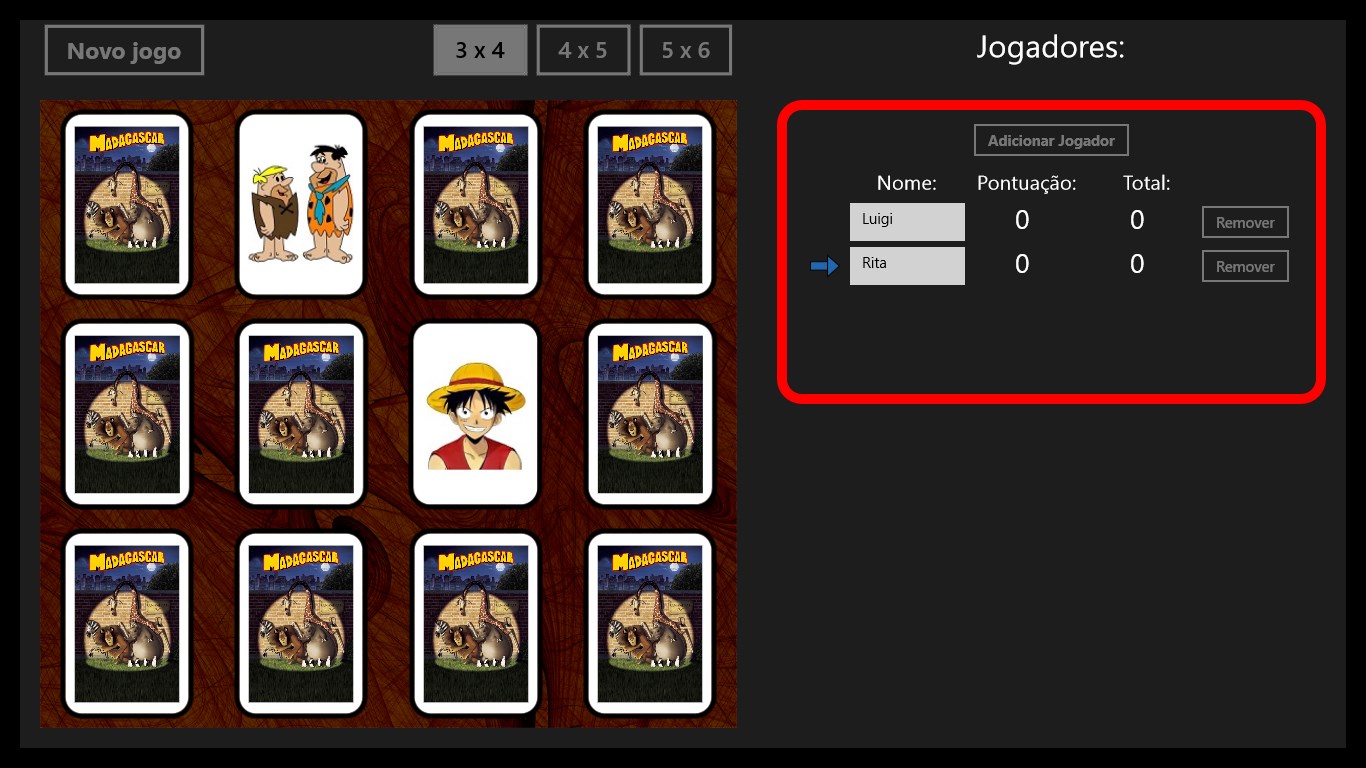Flip the middle row's rightmost card
Viewport: 1366px width, 768px height.
point(649,414)
